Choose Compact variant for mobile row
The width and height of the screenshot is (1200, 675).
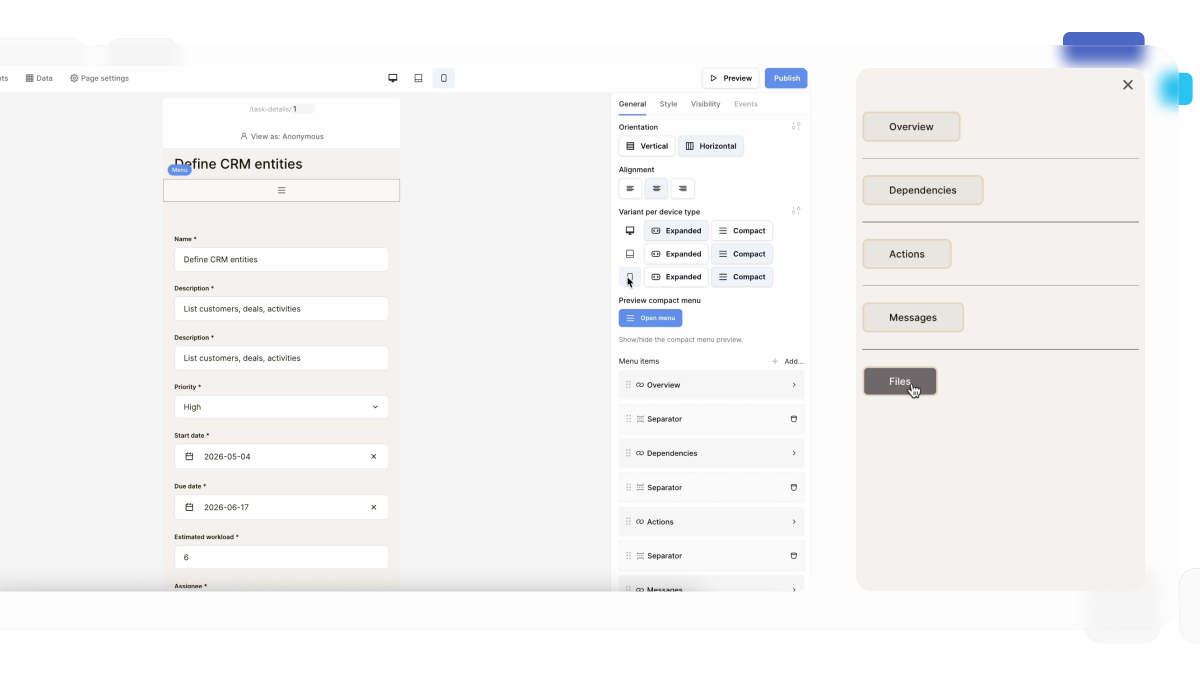742,277
